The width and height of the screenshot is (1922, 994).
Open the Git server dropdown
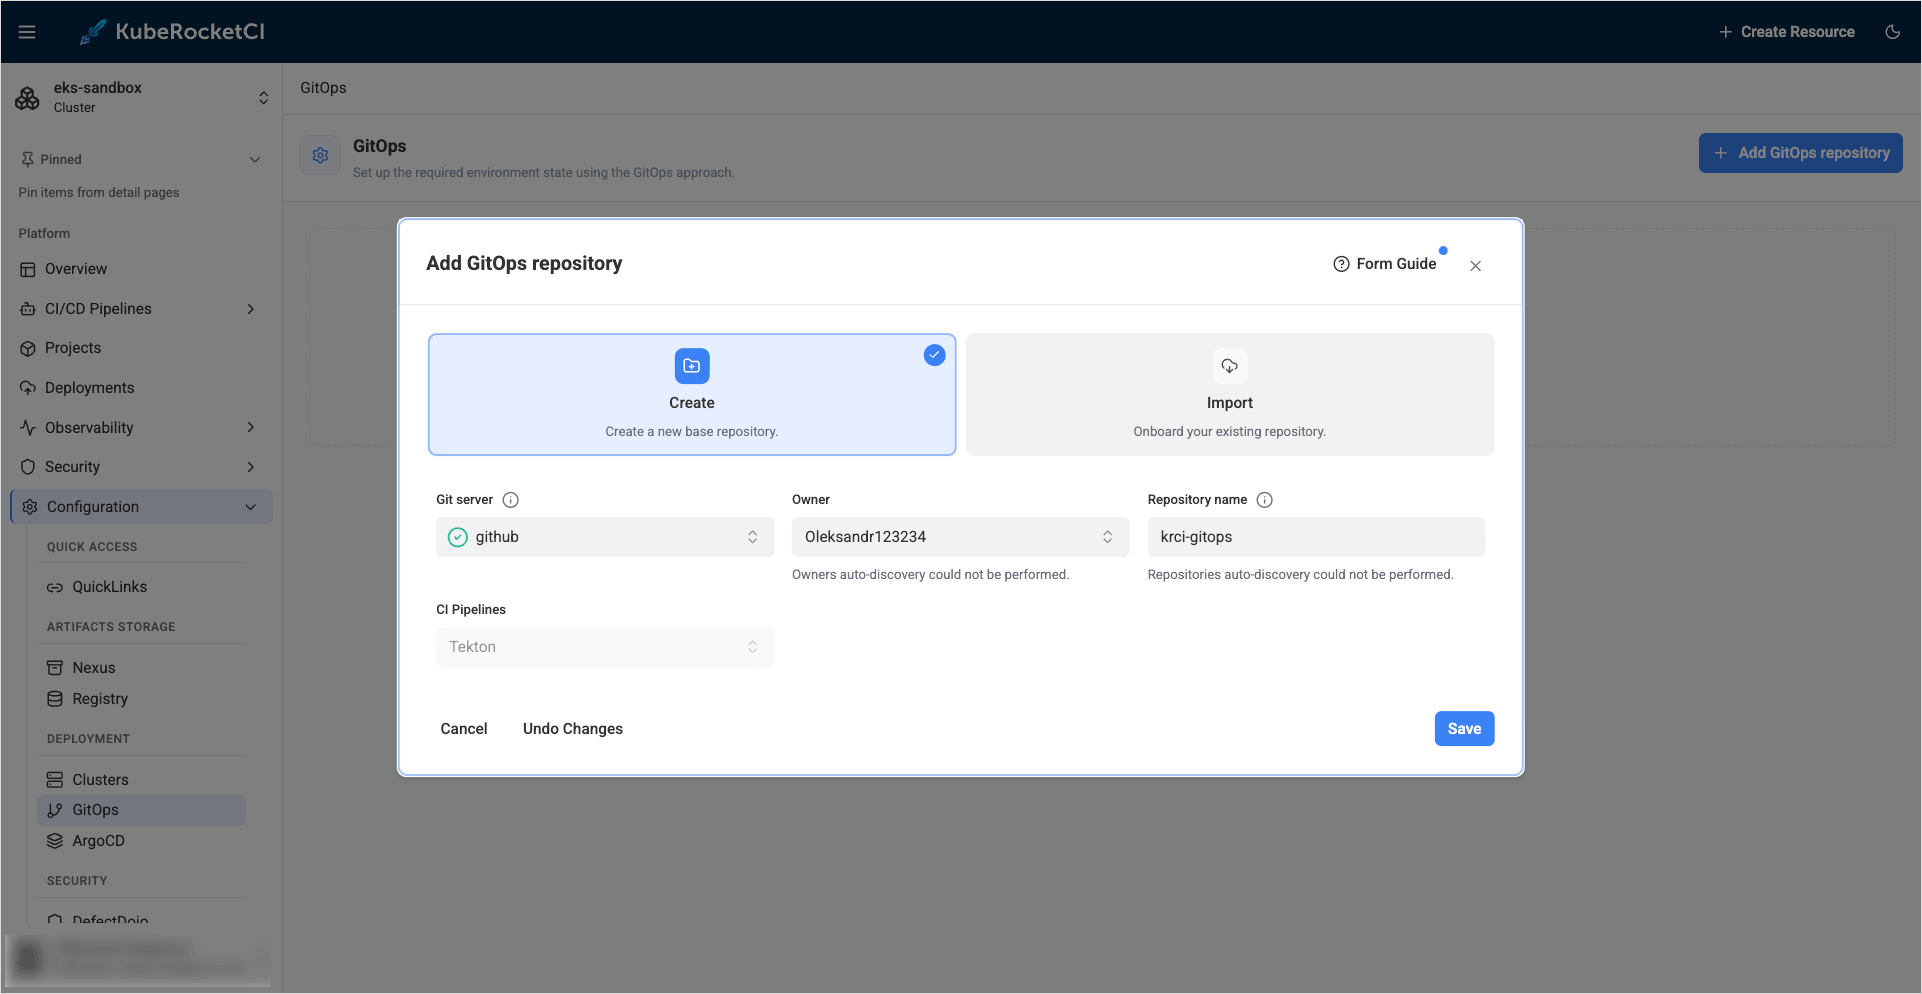click(605, 537)
